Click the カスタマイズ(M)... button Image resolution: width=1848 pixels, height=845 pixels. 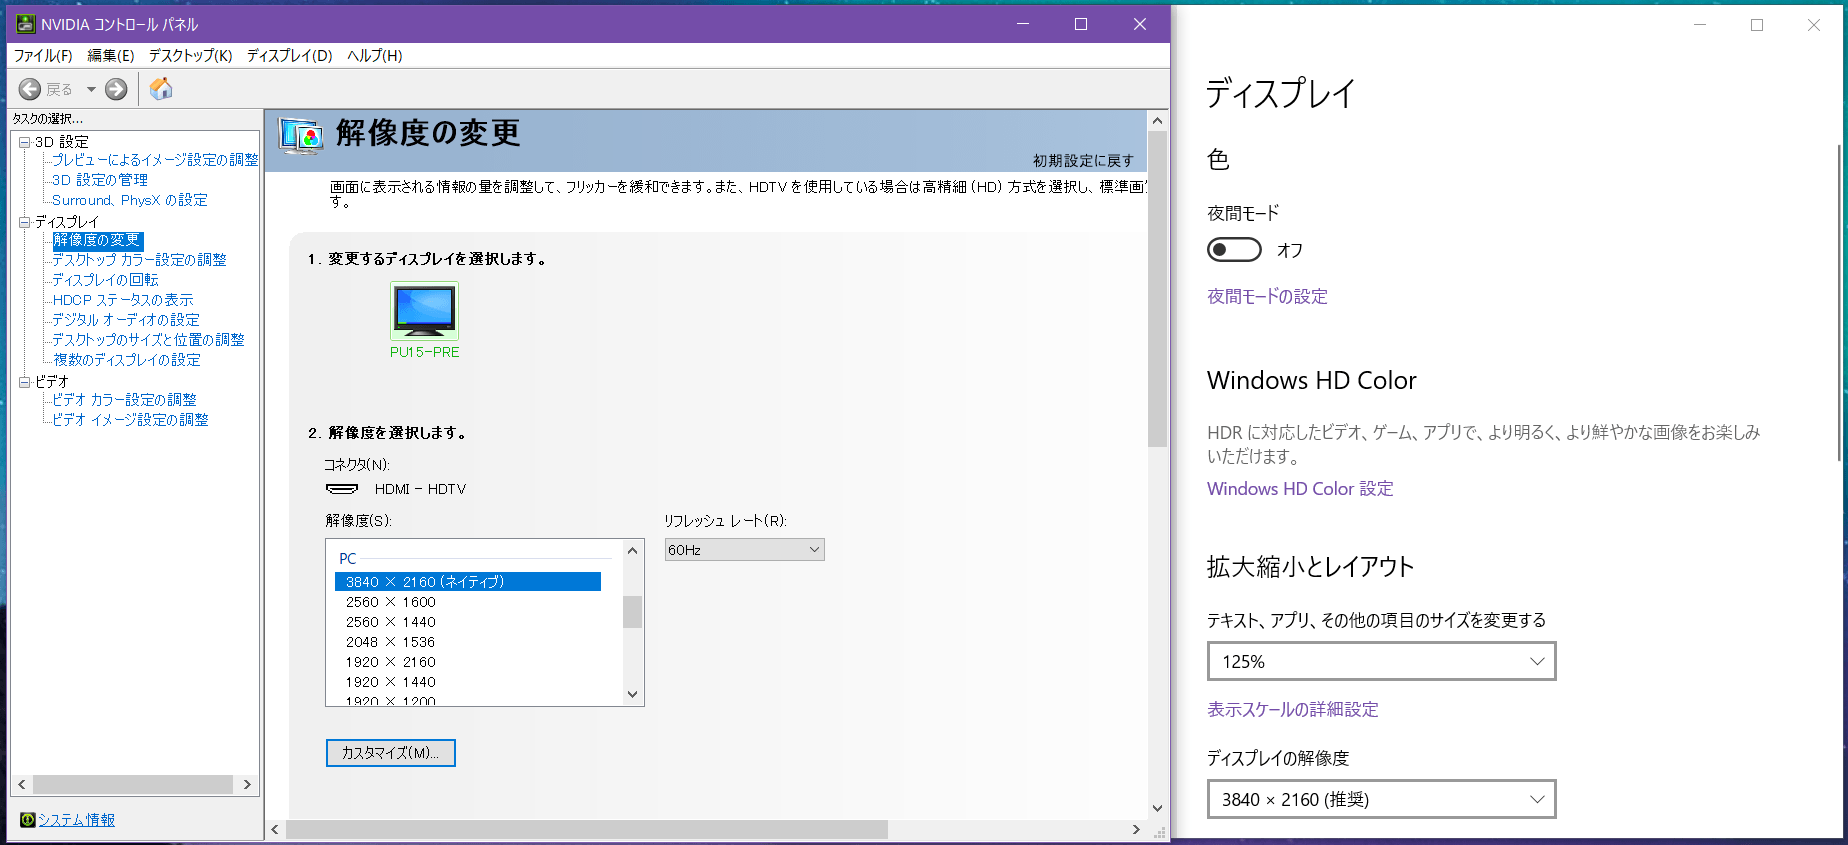pos(391,753)
